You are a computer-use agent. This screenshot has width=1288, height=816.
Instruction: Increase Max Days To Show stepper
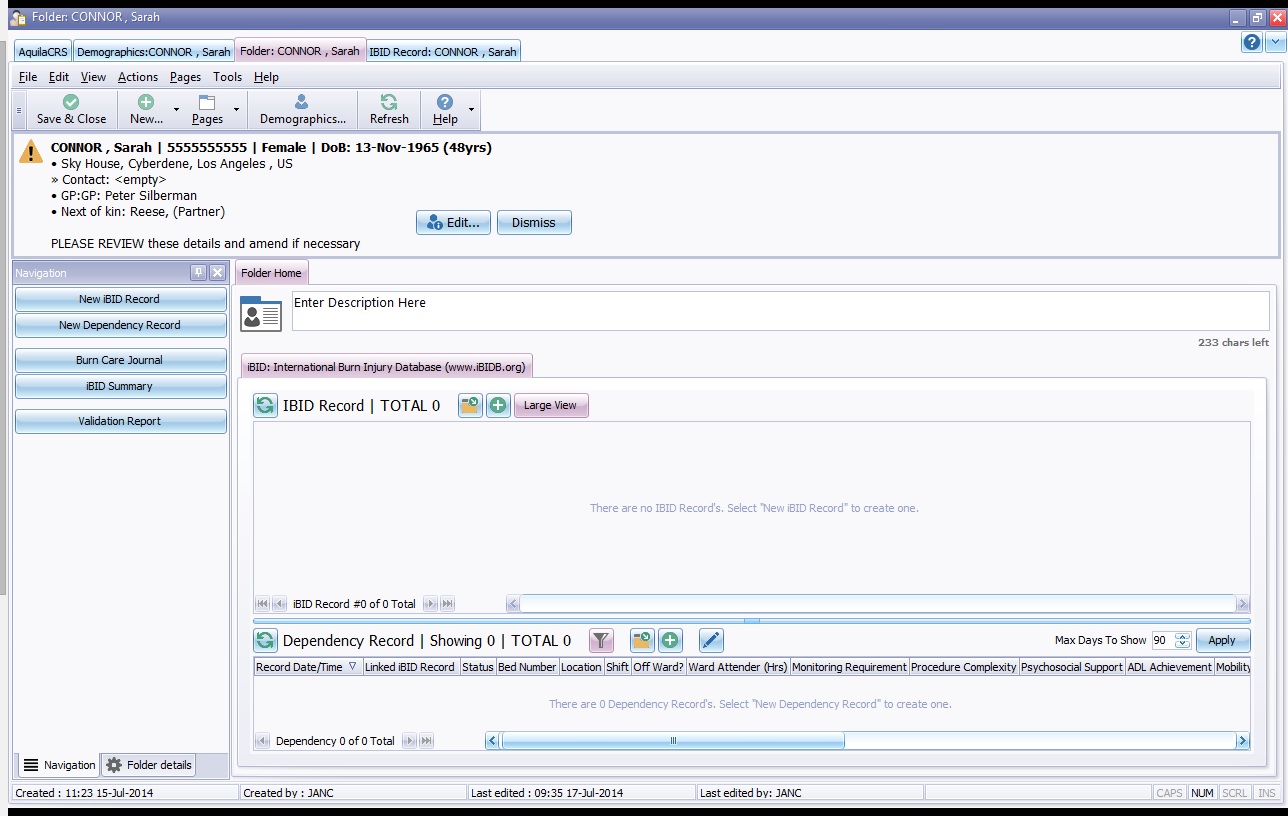click(x=1182, y=636)
